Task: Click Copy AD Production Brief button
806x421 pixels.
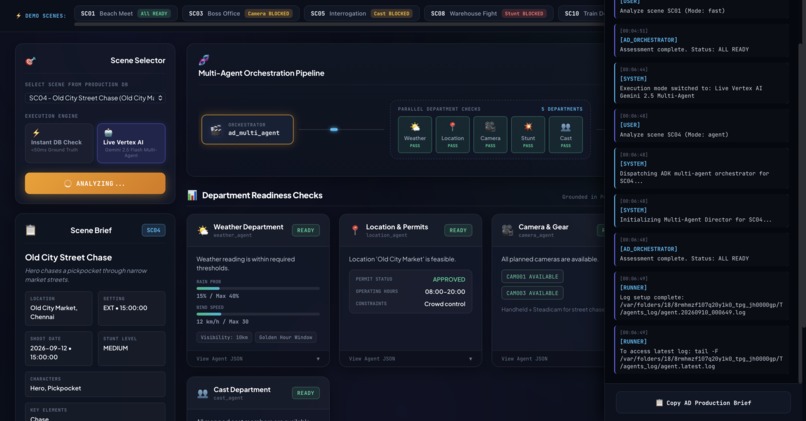Action: (x=703, y=402)
